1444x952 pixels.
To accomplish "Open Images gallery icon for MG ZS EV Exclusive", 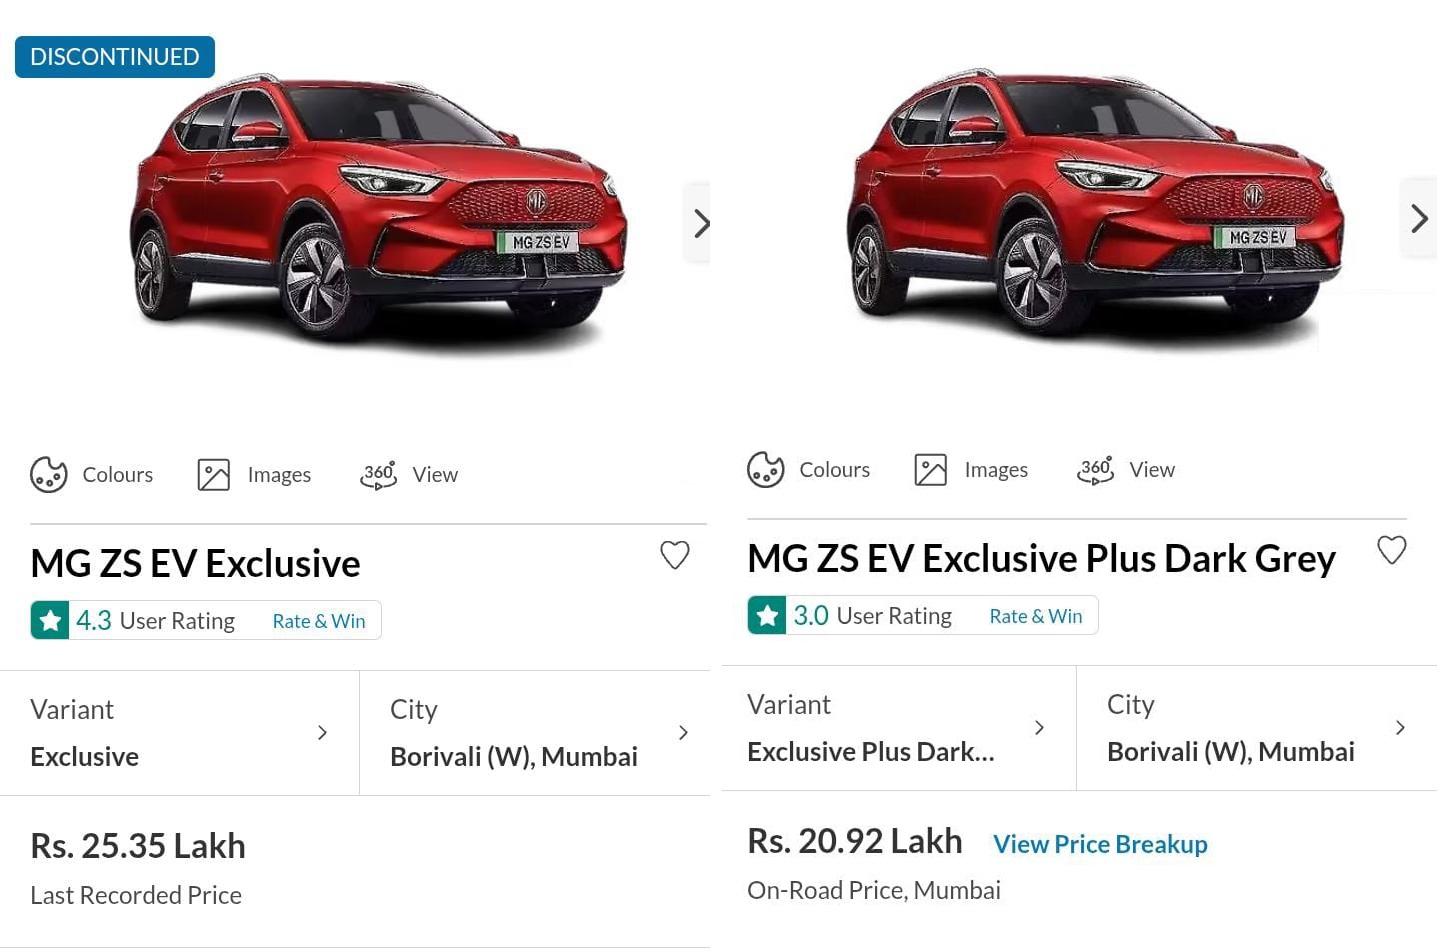I will [213, 474].
